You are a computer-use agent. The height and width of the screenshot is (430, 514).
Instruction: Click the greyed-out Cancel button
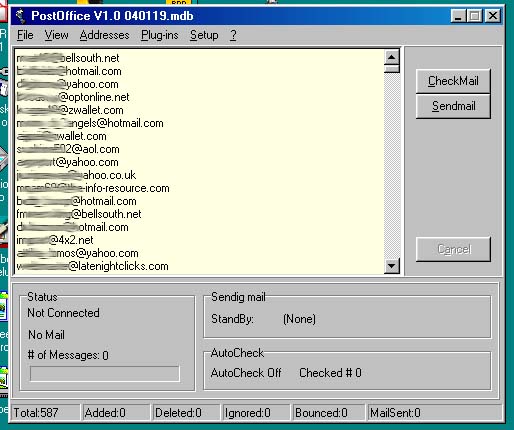tap(453, 249)
